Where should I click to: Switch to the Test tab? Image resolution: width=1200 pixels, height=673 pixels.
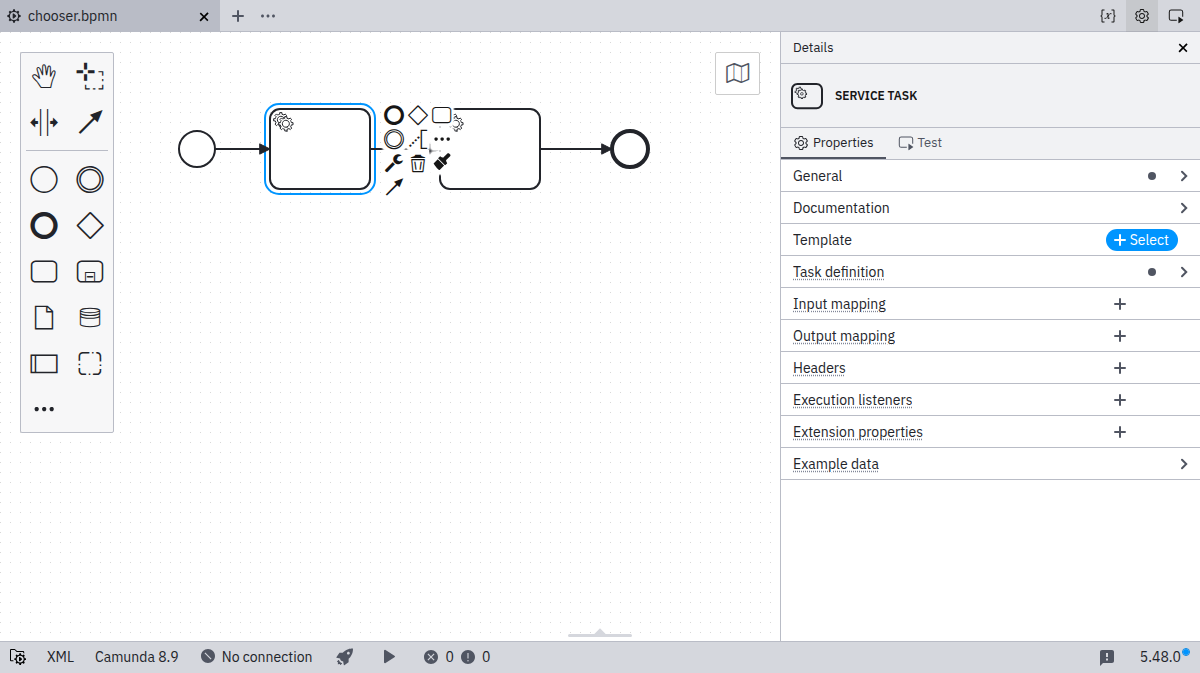coord(920,143)
